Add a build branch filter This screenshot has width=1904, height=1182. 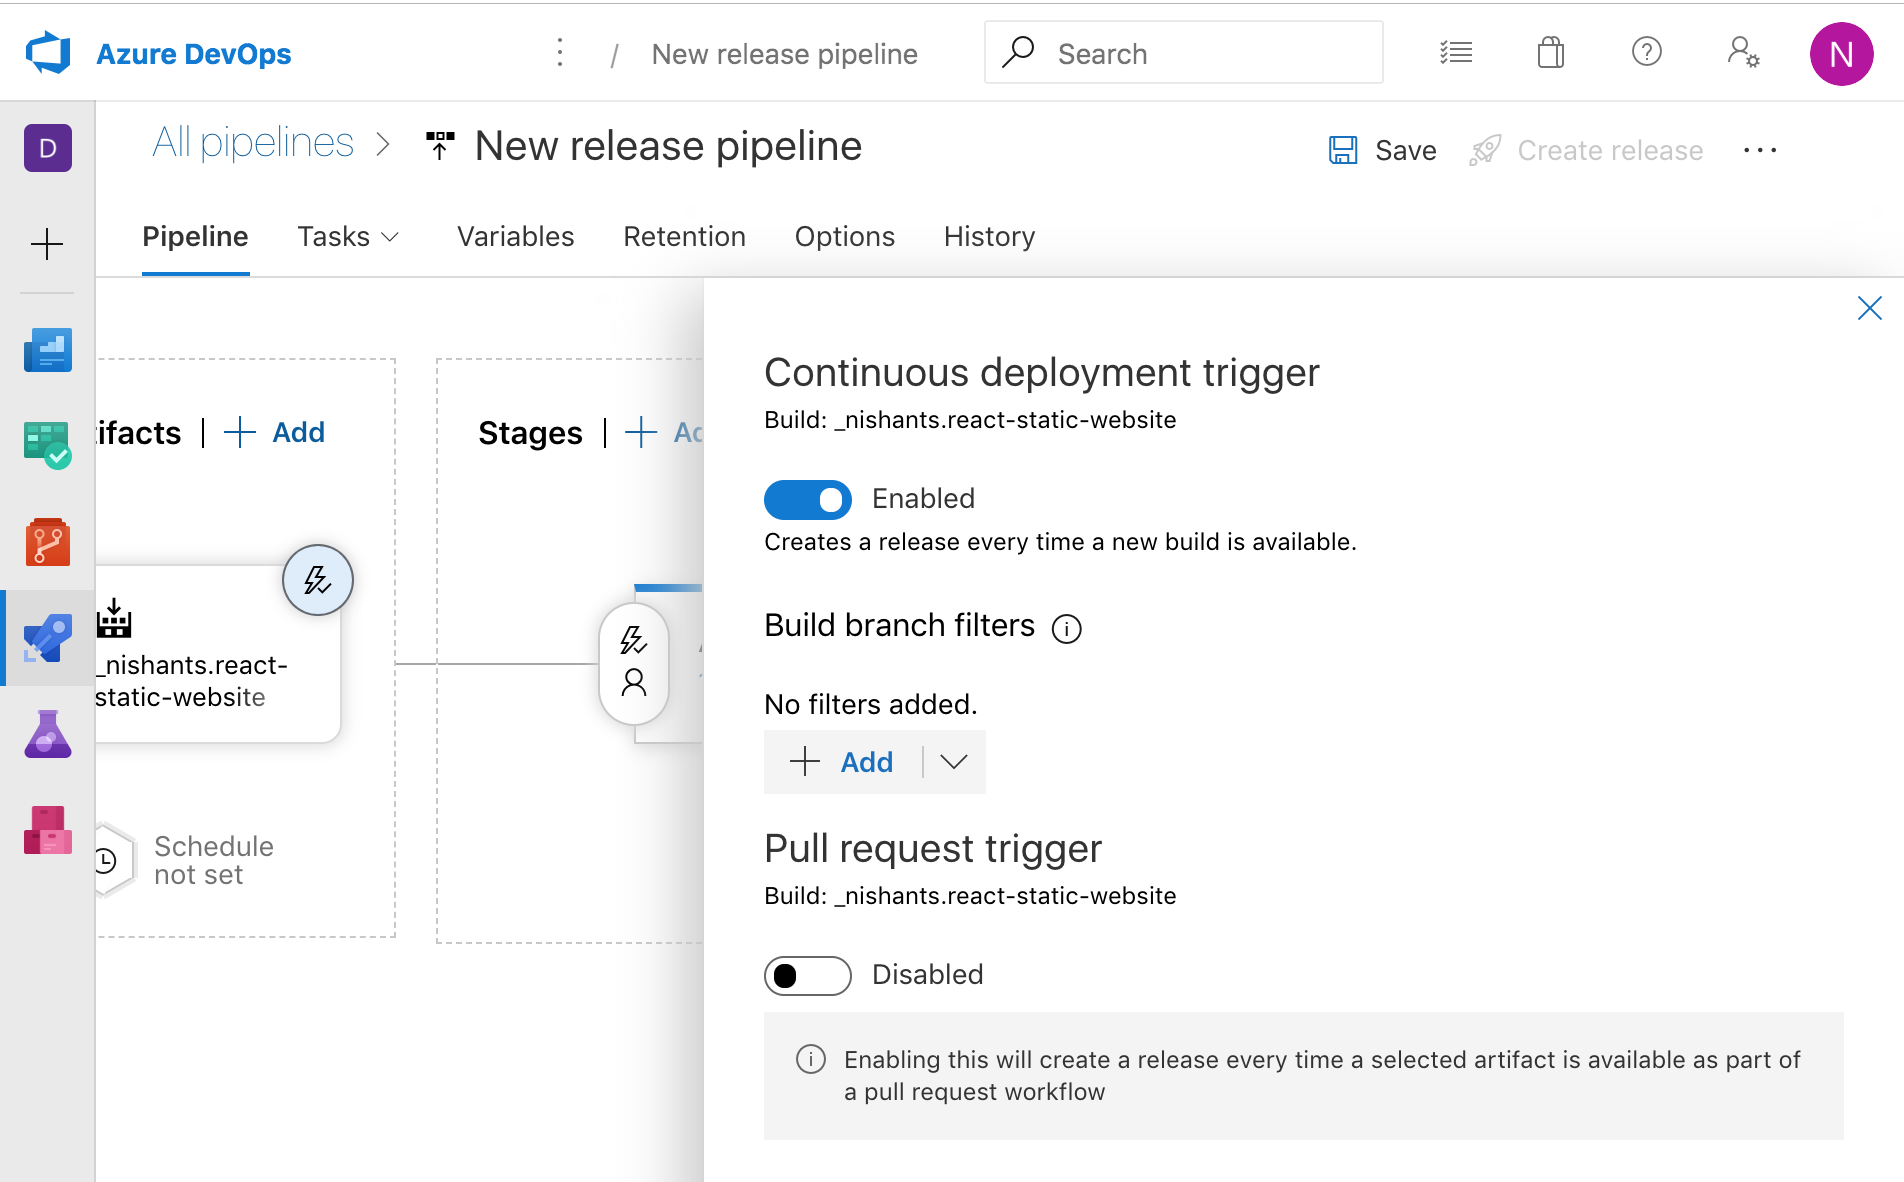coord(843,762)
